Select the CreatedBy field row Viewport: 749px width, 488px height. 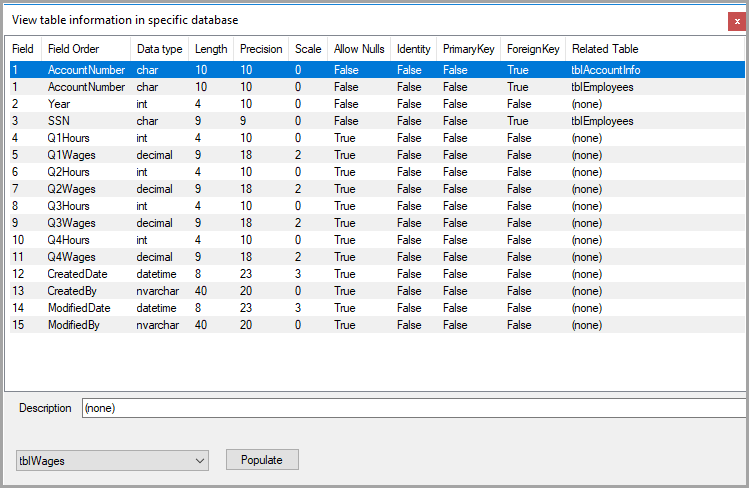pyautogui.click(x=377, y=291)
